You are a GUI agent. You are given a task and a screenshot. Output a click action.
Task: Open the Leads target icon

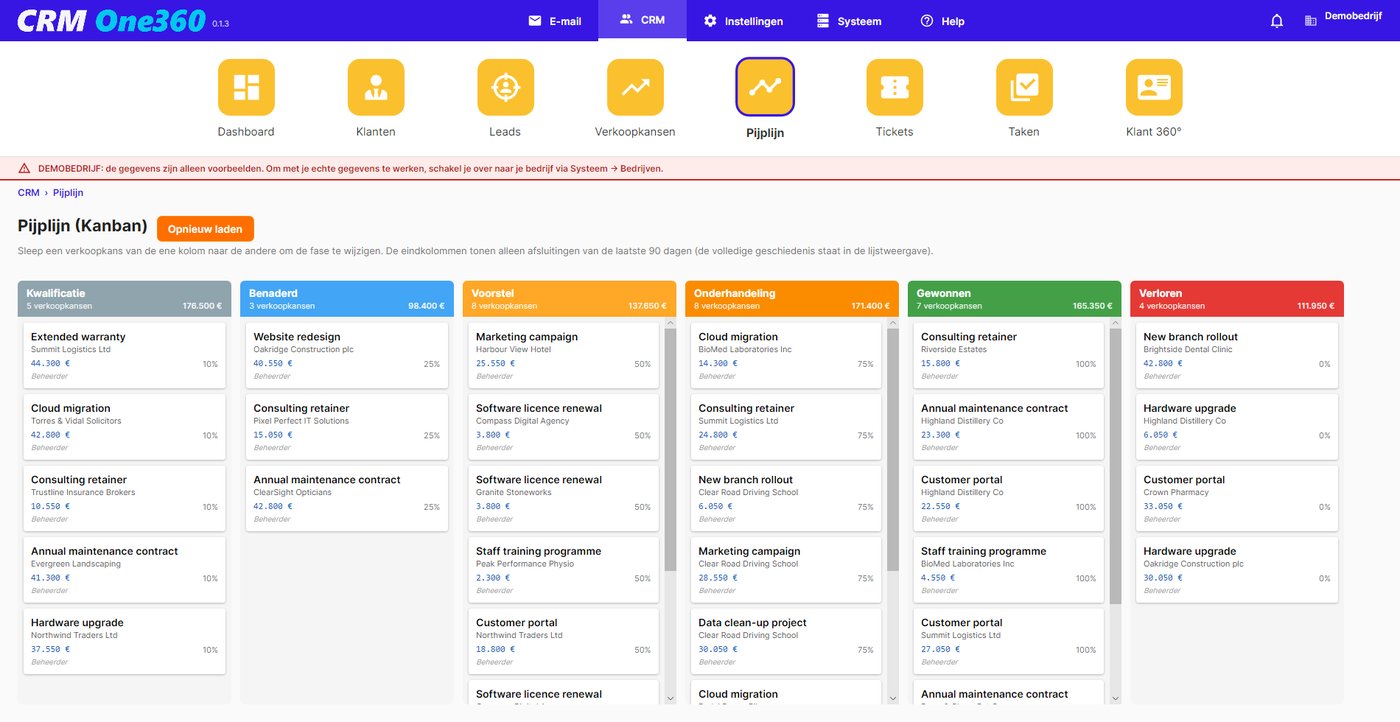[x=506, y=87]
